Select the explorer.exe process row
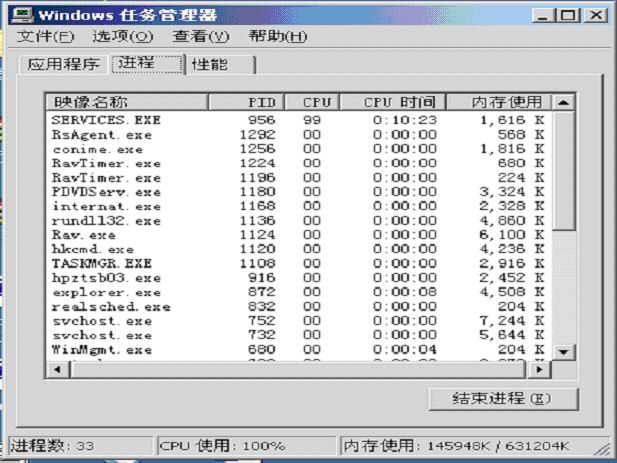Viewport: 617px width, 463px height. pyautogui.click(x=299, y=292)
